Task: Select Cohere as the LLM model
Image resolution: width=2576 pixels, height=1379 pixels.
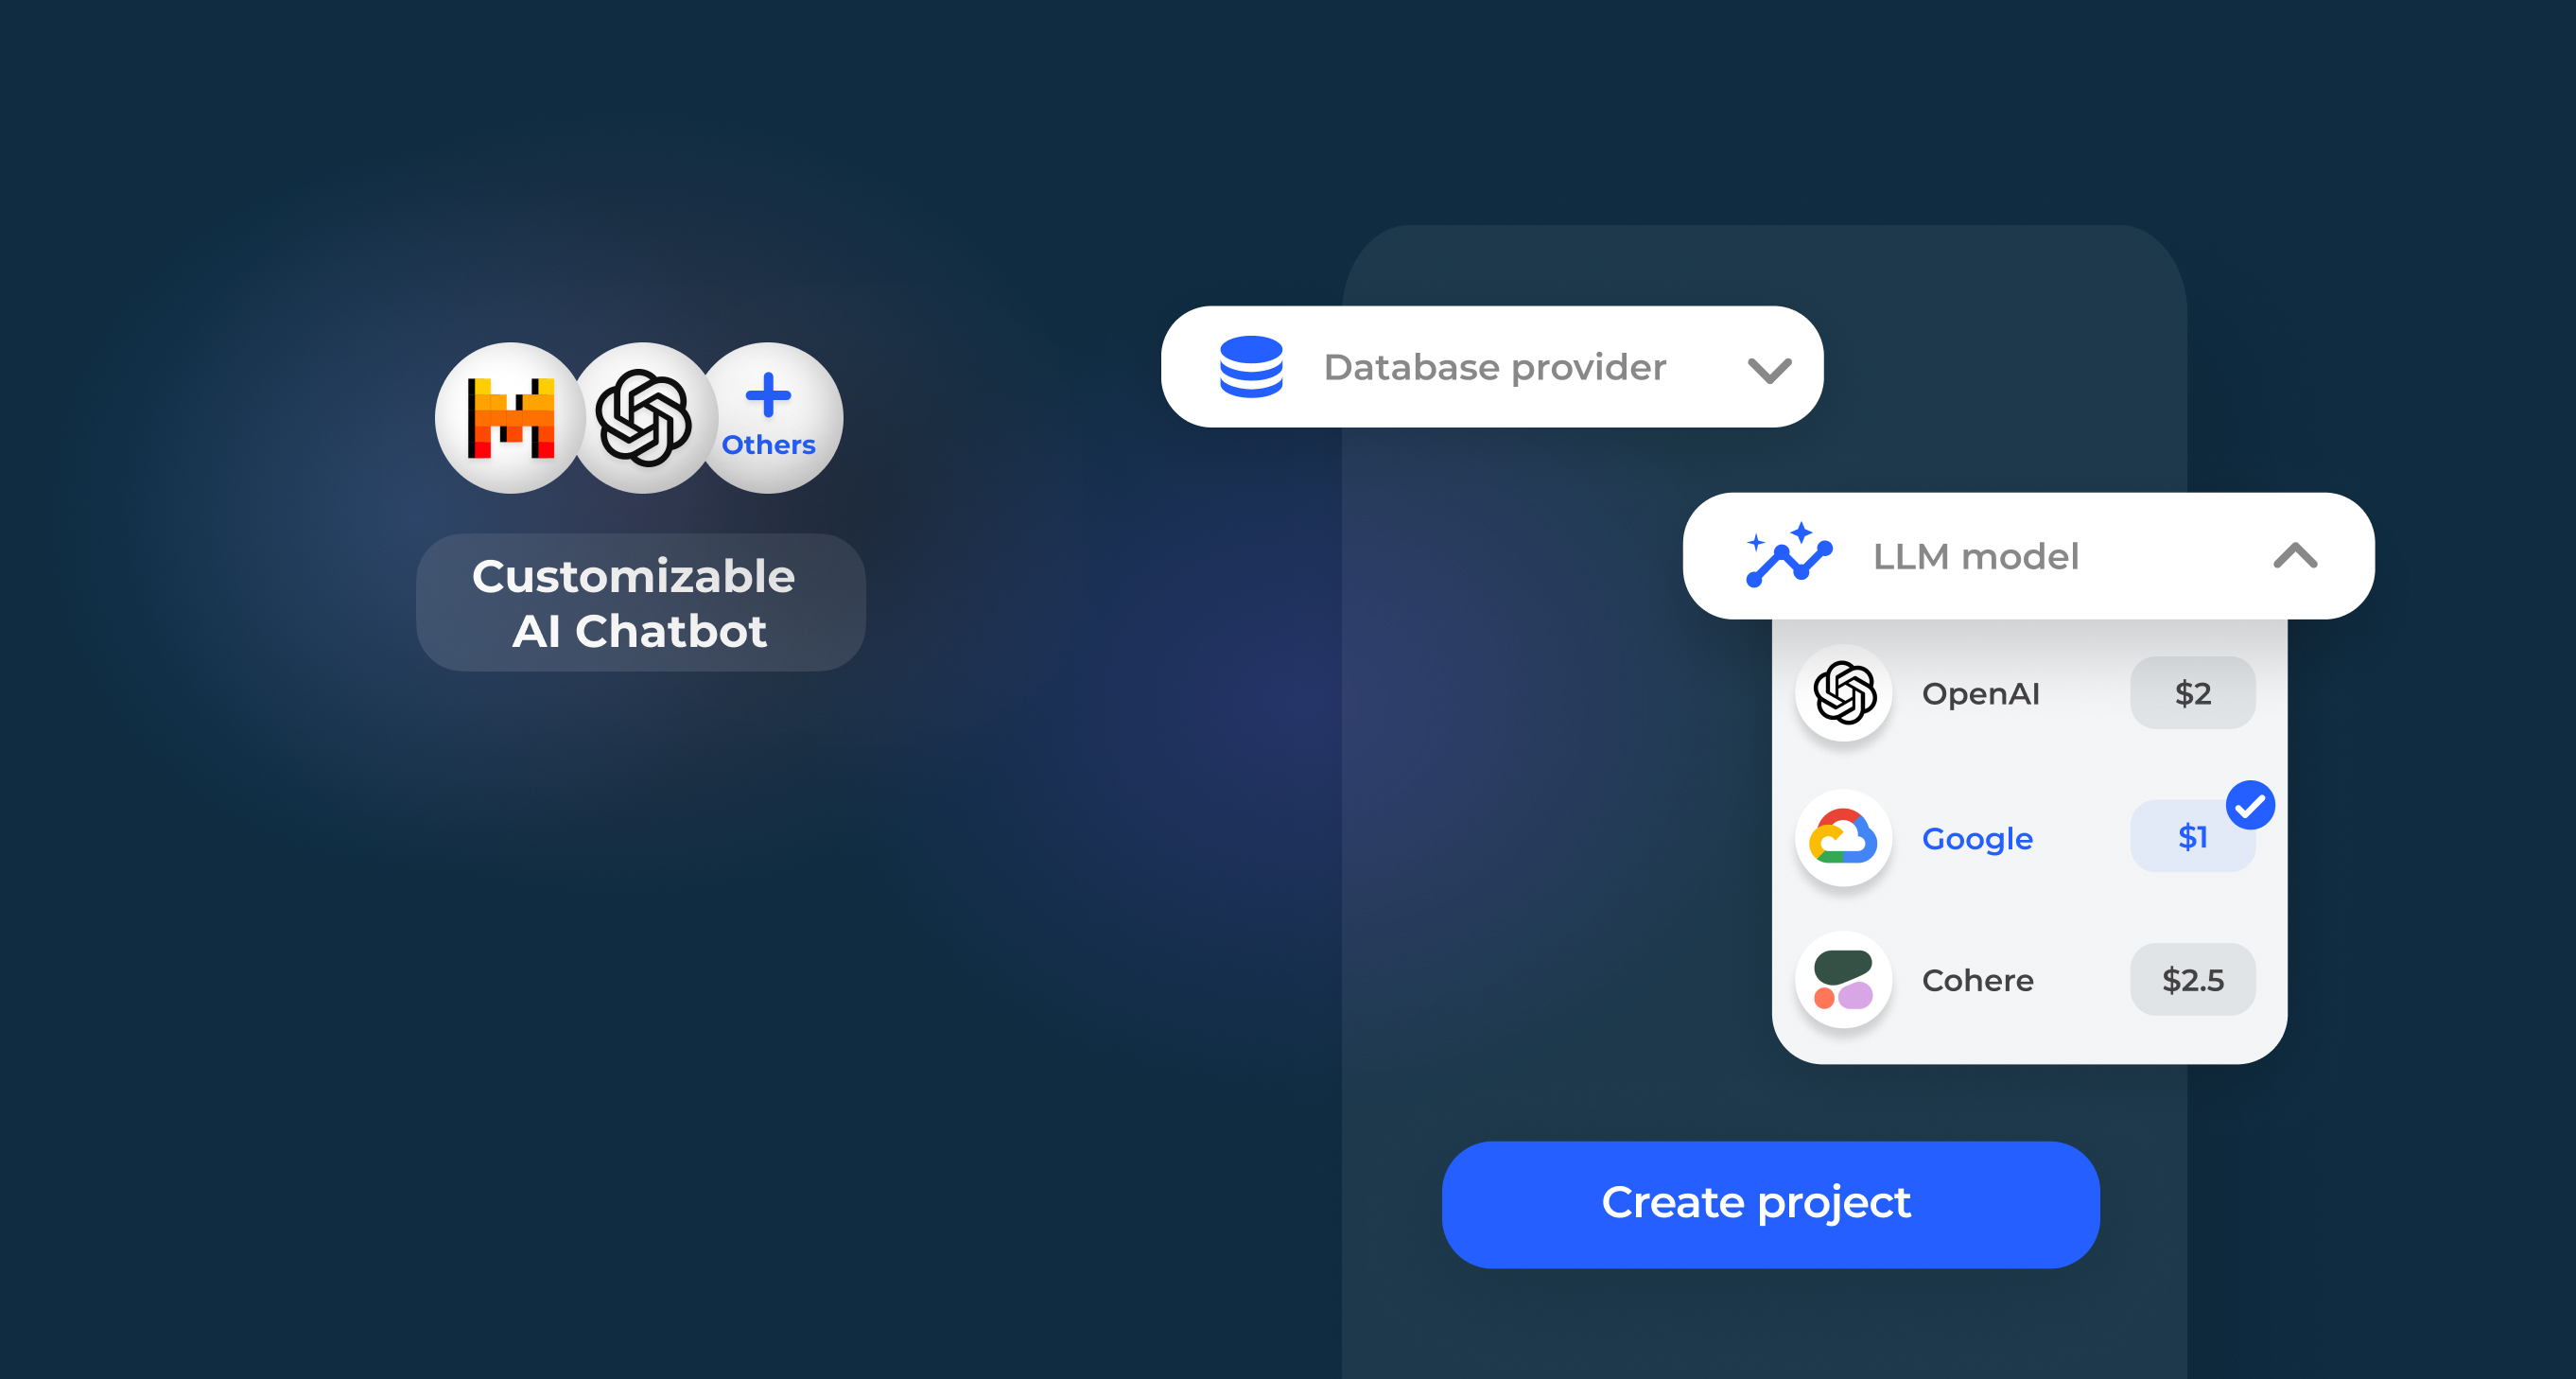Action: point(1977,980)
